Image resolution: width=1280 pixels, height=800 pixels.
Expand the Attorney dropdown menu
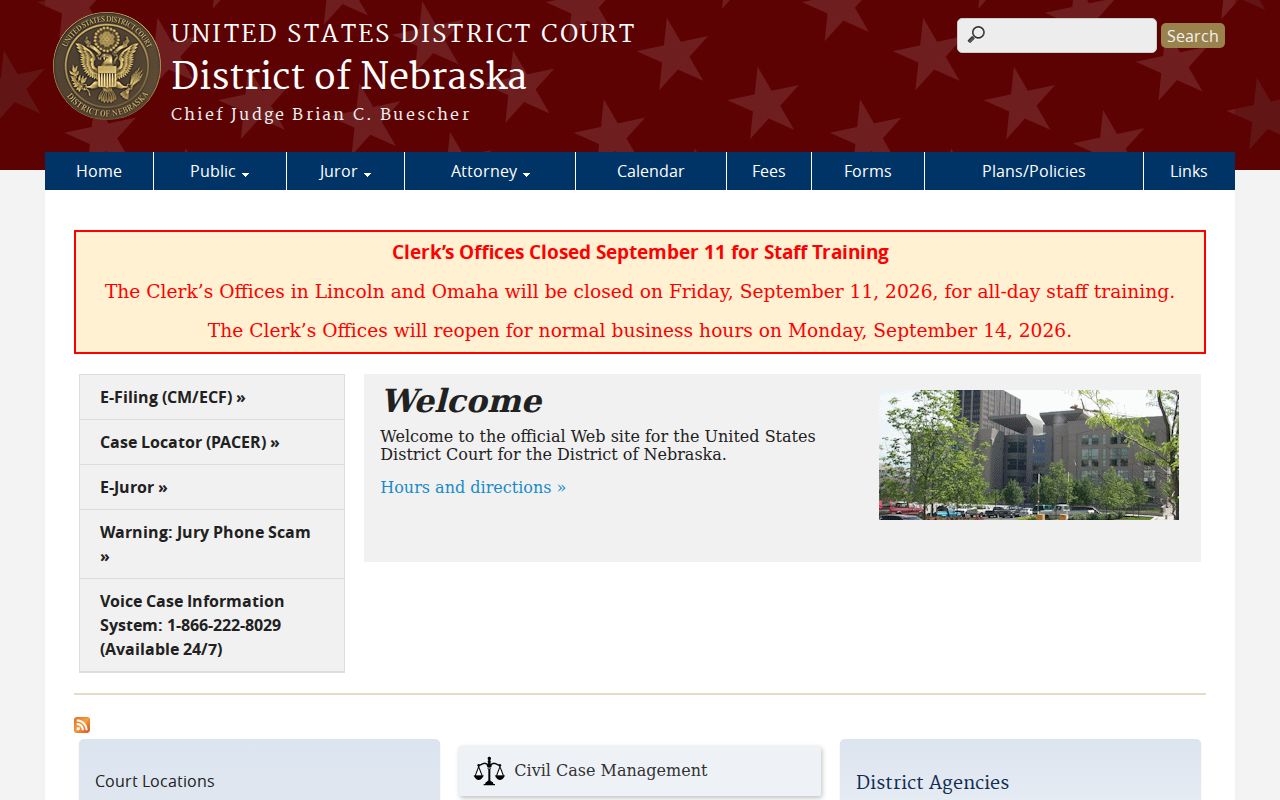pos(490,171)
